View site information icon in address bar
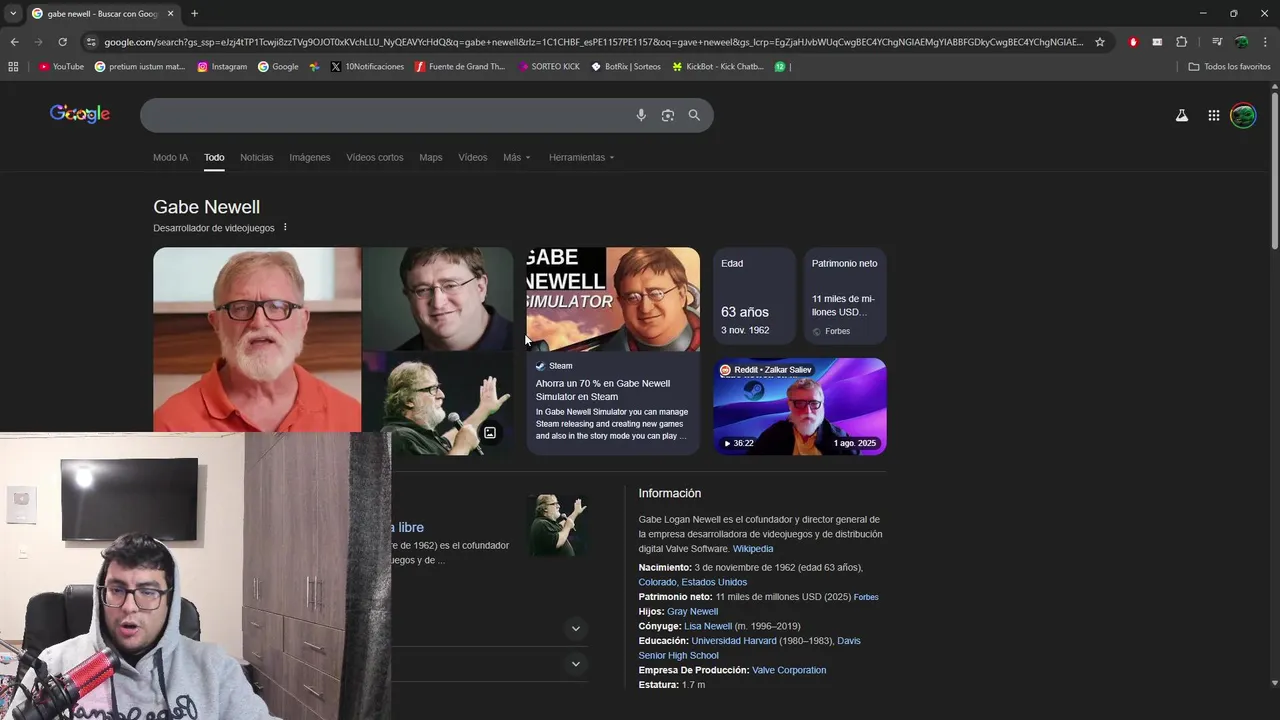This screenshot has width=1280, height=720. coord(91,42)
